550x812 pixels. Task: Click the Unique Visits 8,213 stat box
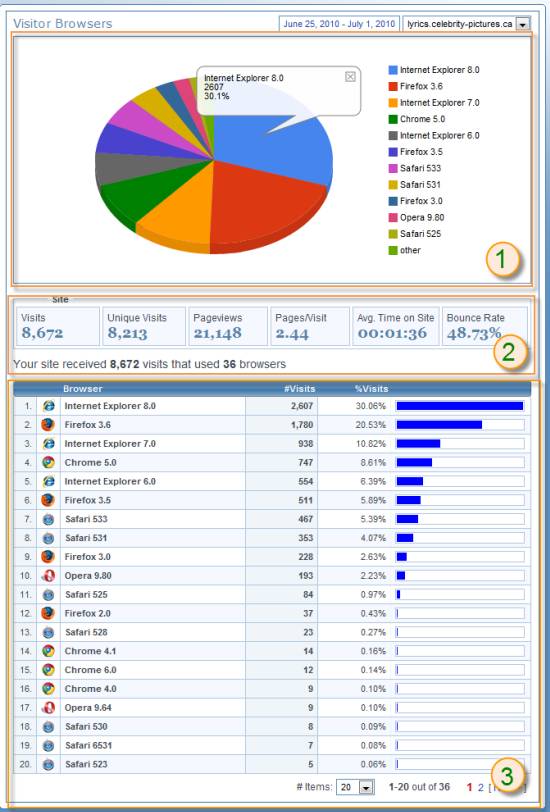(143, 326)
